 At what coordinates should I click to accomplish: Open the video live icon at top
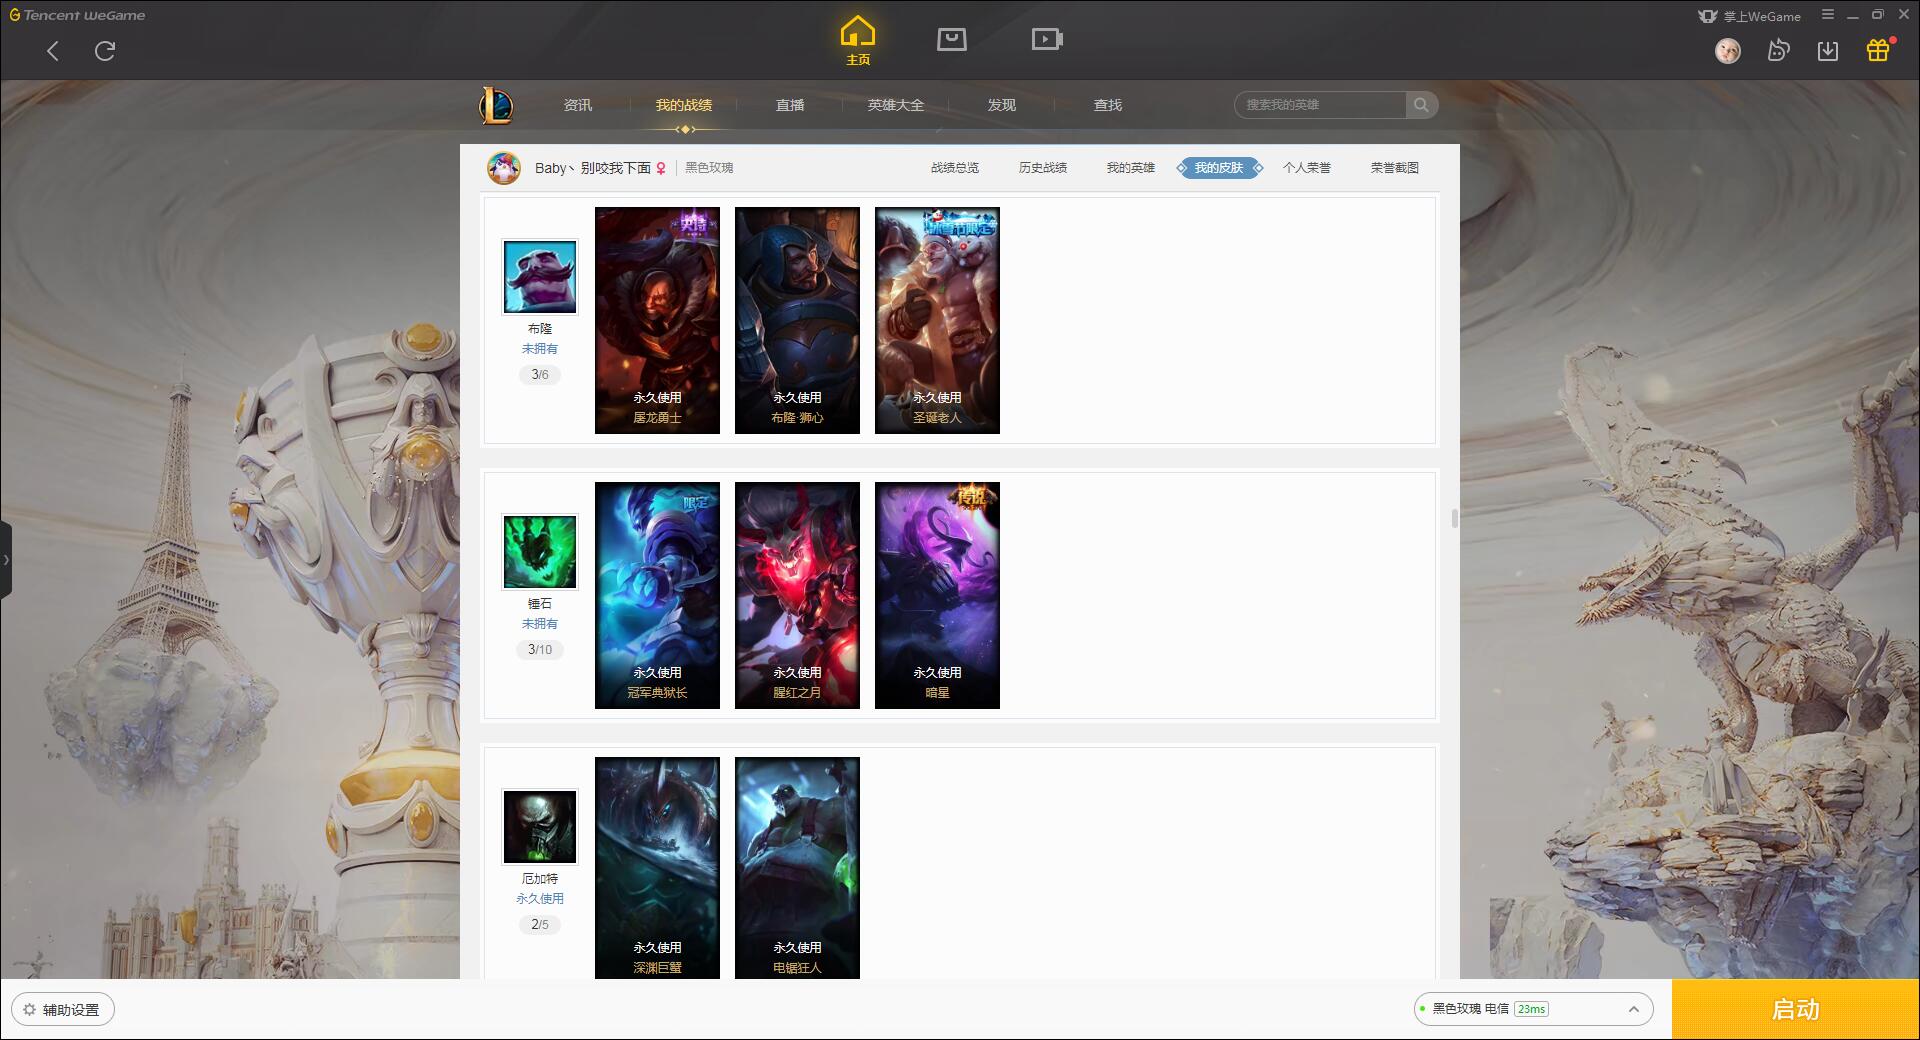[x=1047, y=40]
